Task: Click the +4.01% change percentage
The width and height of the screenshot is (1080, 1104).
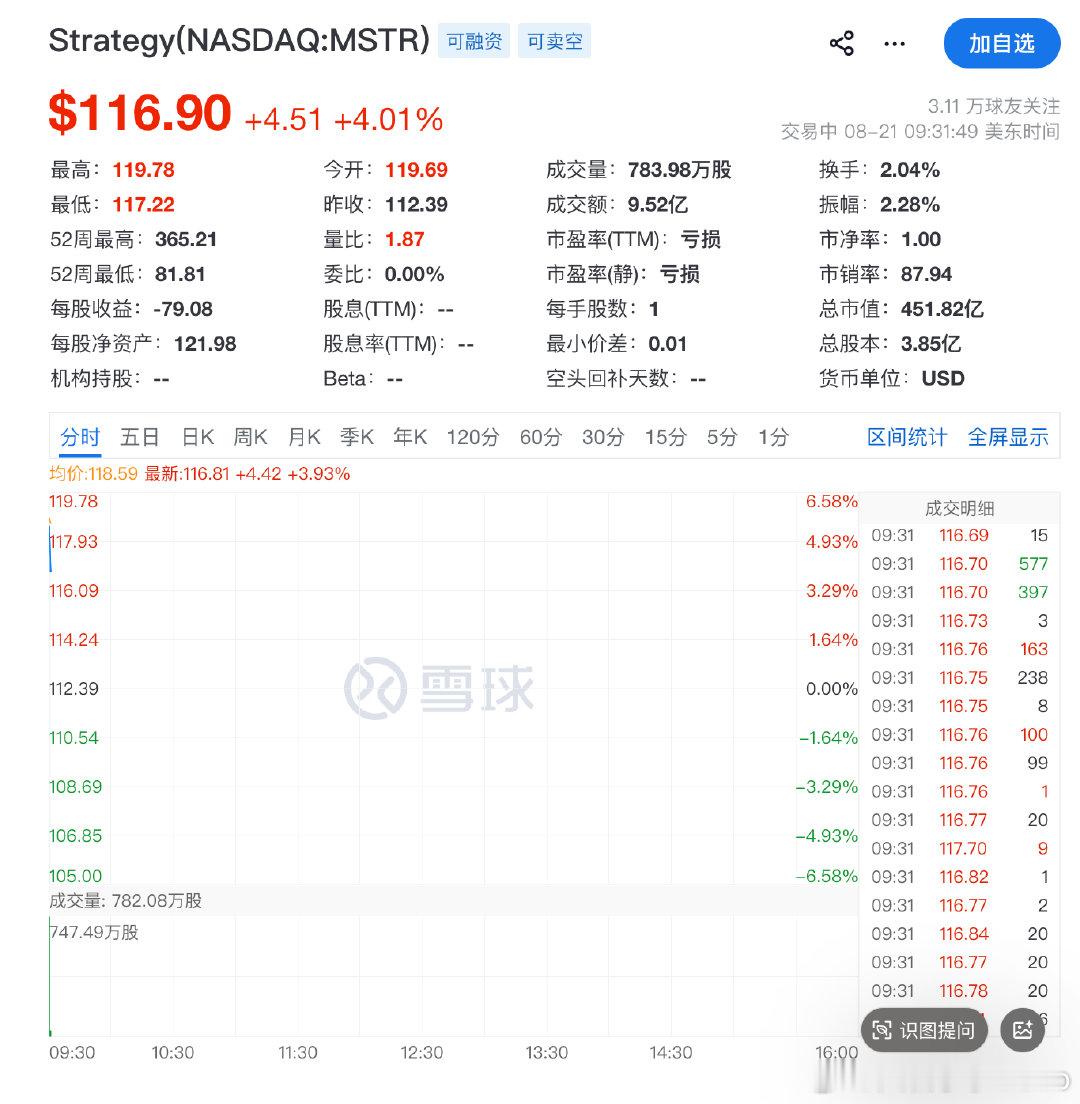Action: (x=389, y=119)
